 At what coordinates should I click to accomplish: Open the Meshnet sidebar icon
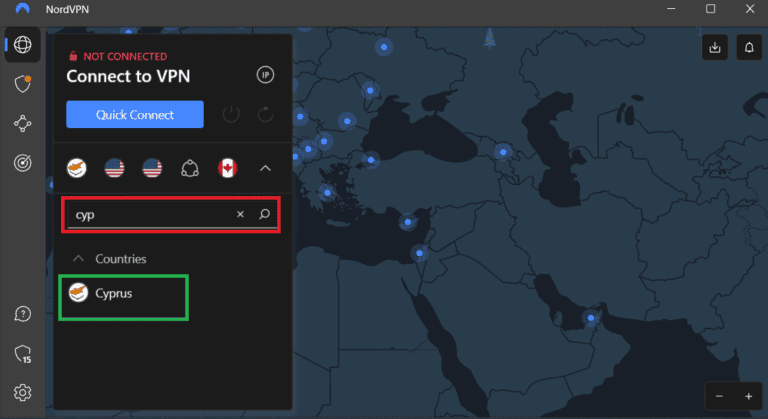pyautogui.click(x=22, y=124)
